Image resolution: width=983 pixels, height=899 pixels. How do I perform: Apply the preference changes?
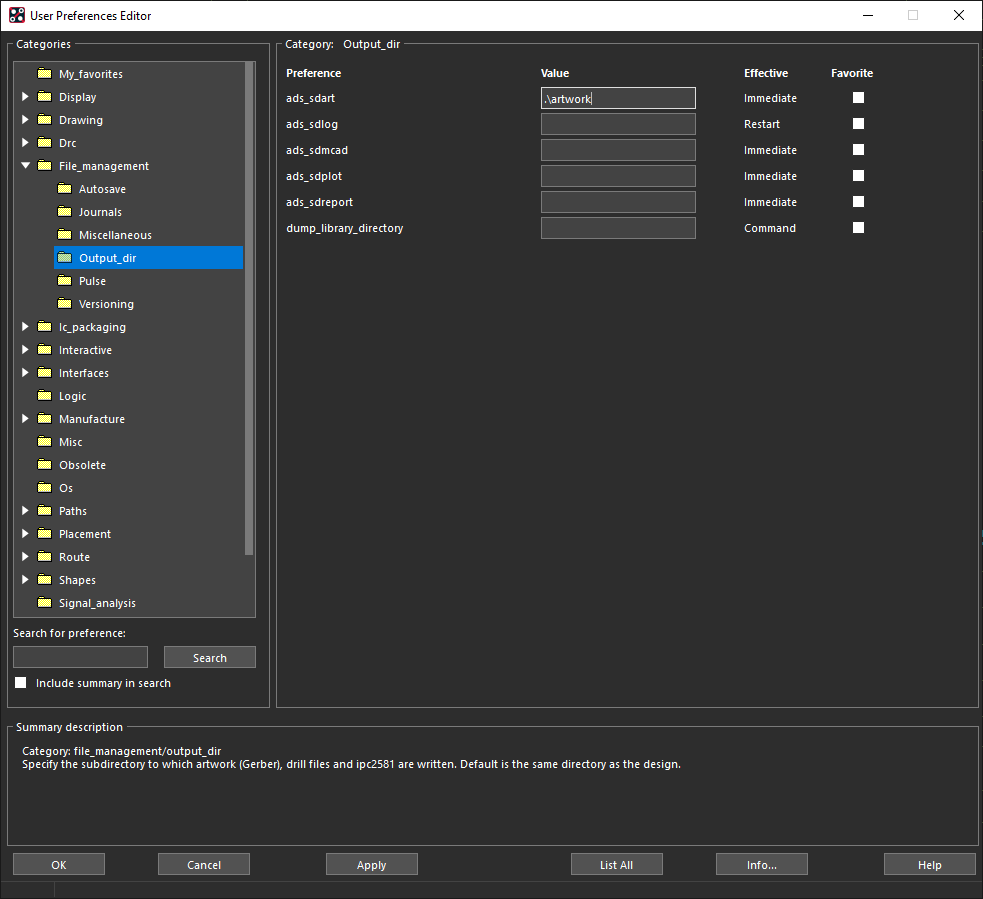pyautogui.click(x=372, y=865)
